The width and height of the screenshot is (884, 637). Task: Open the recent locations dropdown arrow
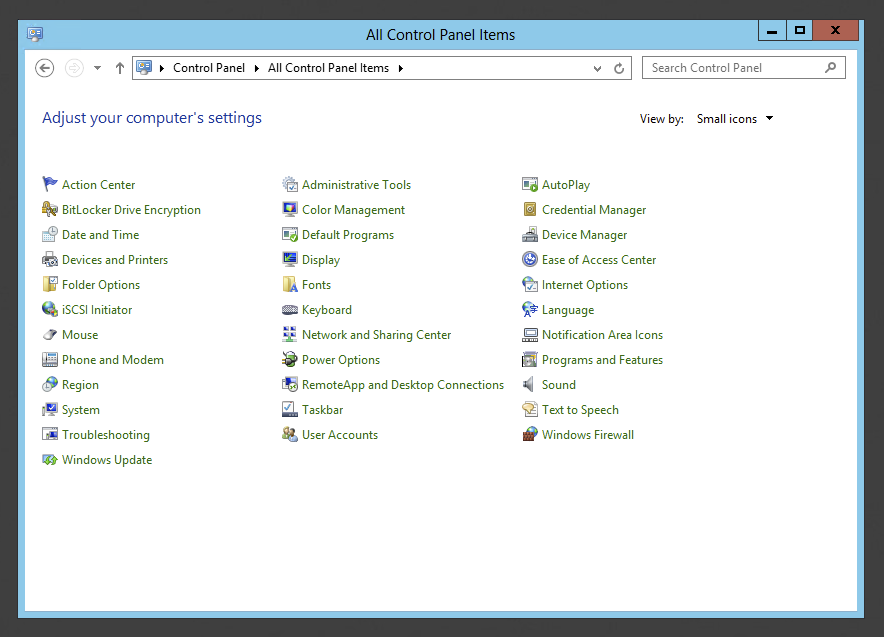coord(97,68)
